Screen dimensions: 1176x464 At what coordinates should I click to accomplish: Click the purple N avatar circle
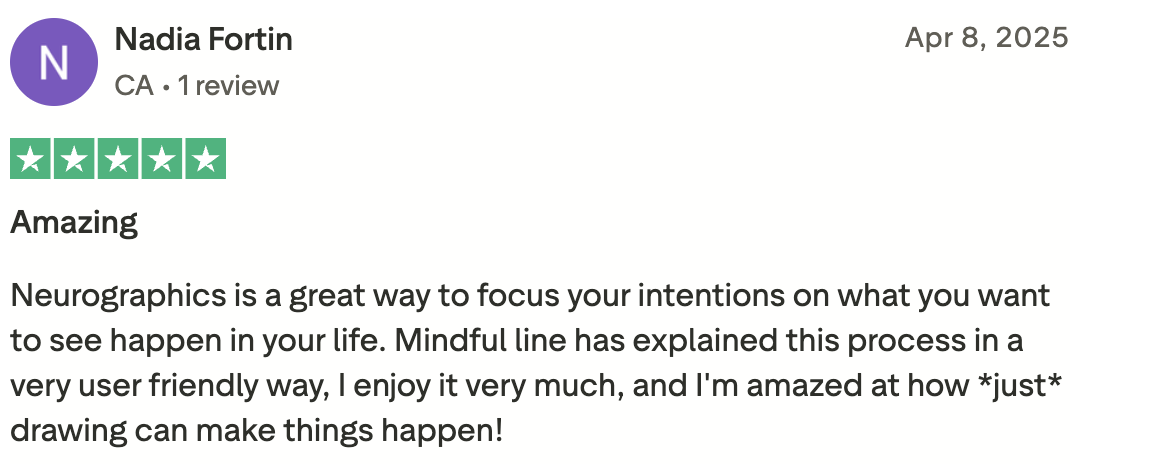pos(54,62)
